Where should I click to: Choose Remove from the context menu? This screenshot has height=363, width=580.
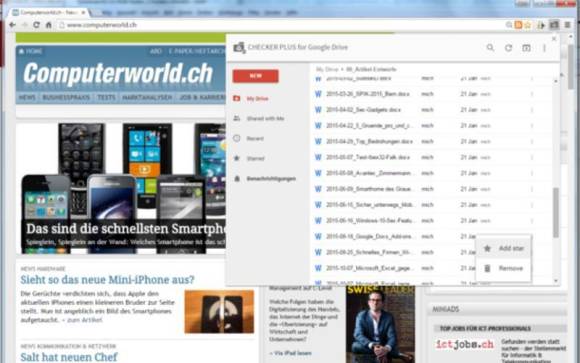(504, 268)
